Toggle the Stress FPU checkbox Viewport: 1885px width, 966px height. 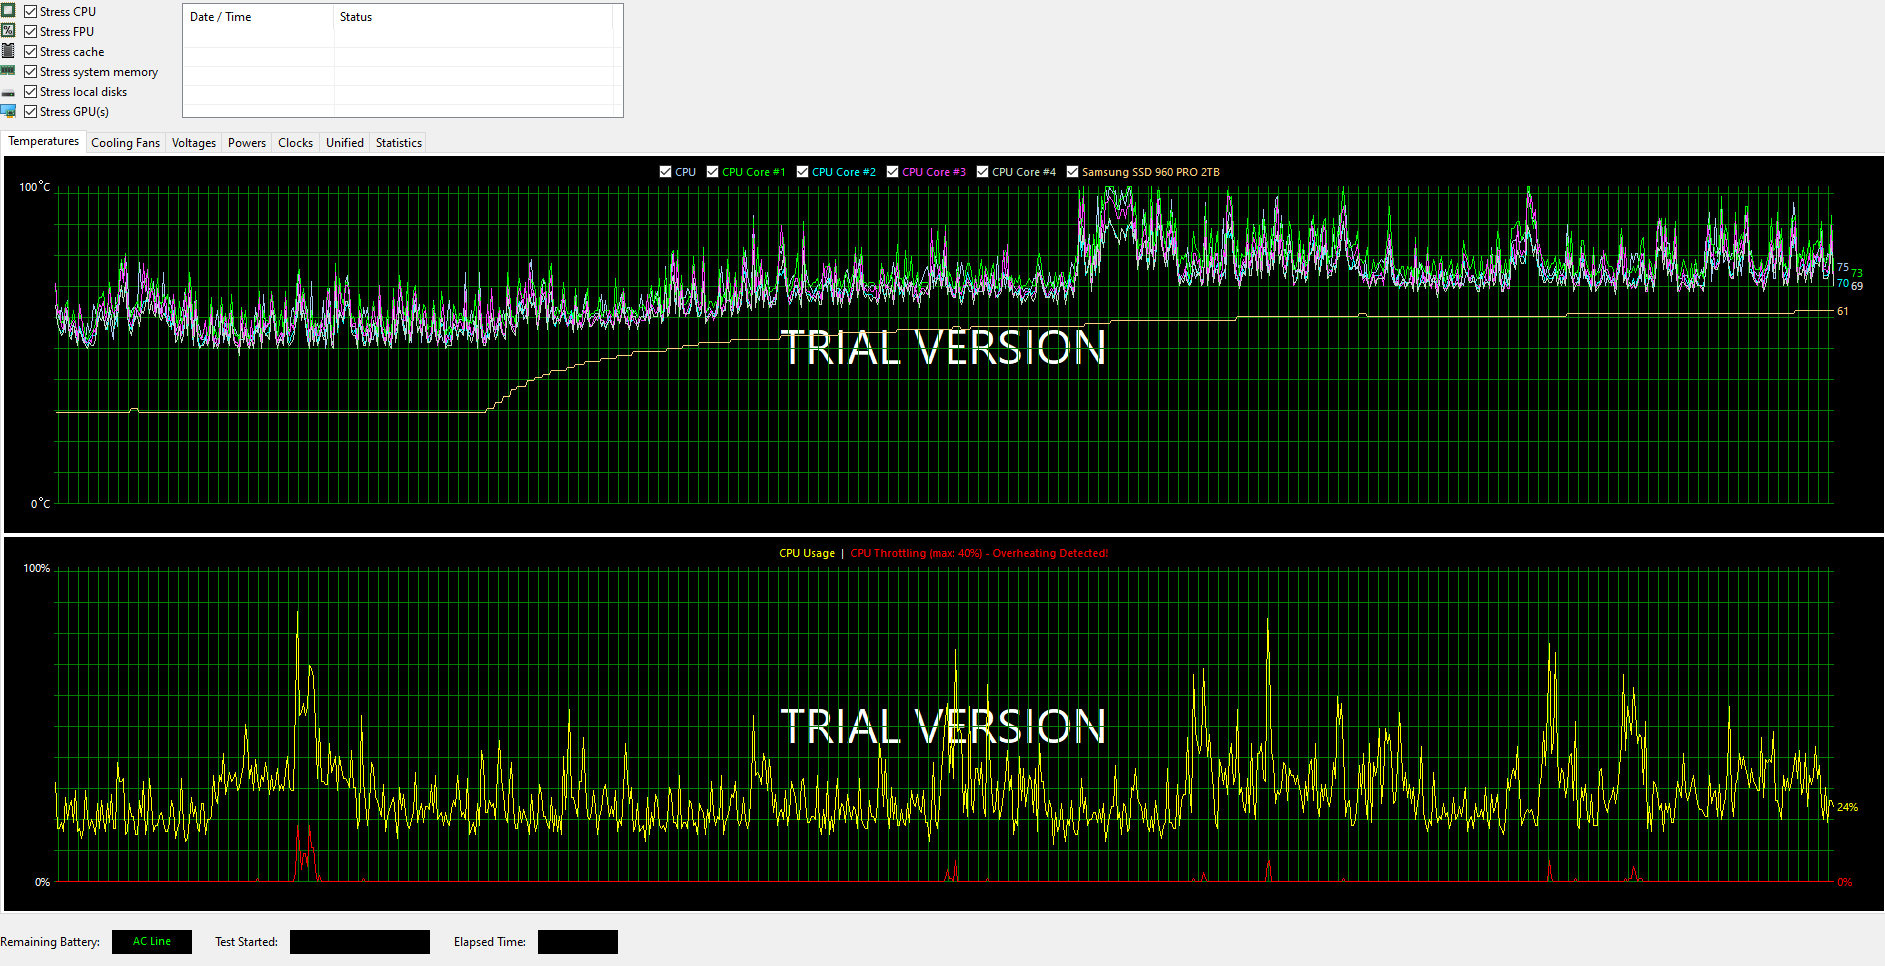point(30,31)
